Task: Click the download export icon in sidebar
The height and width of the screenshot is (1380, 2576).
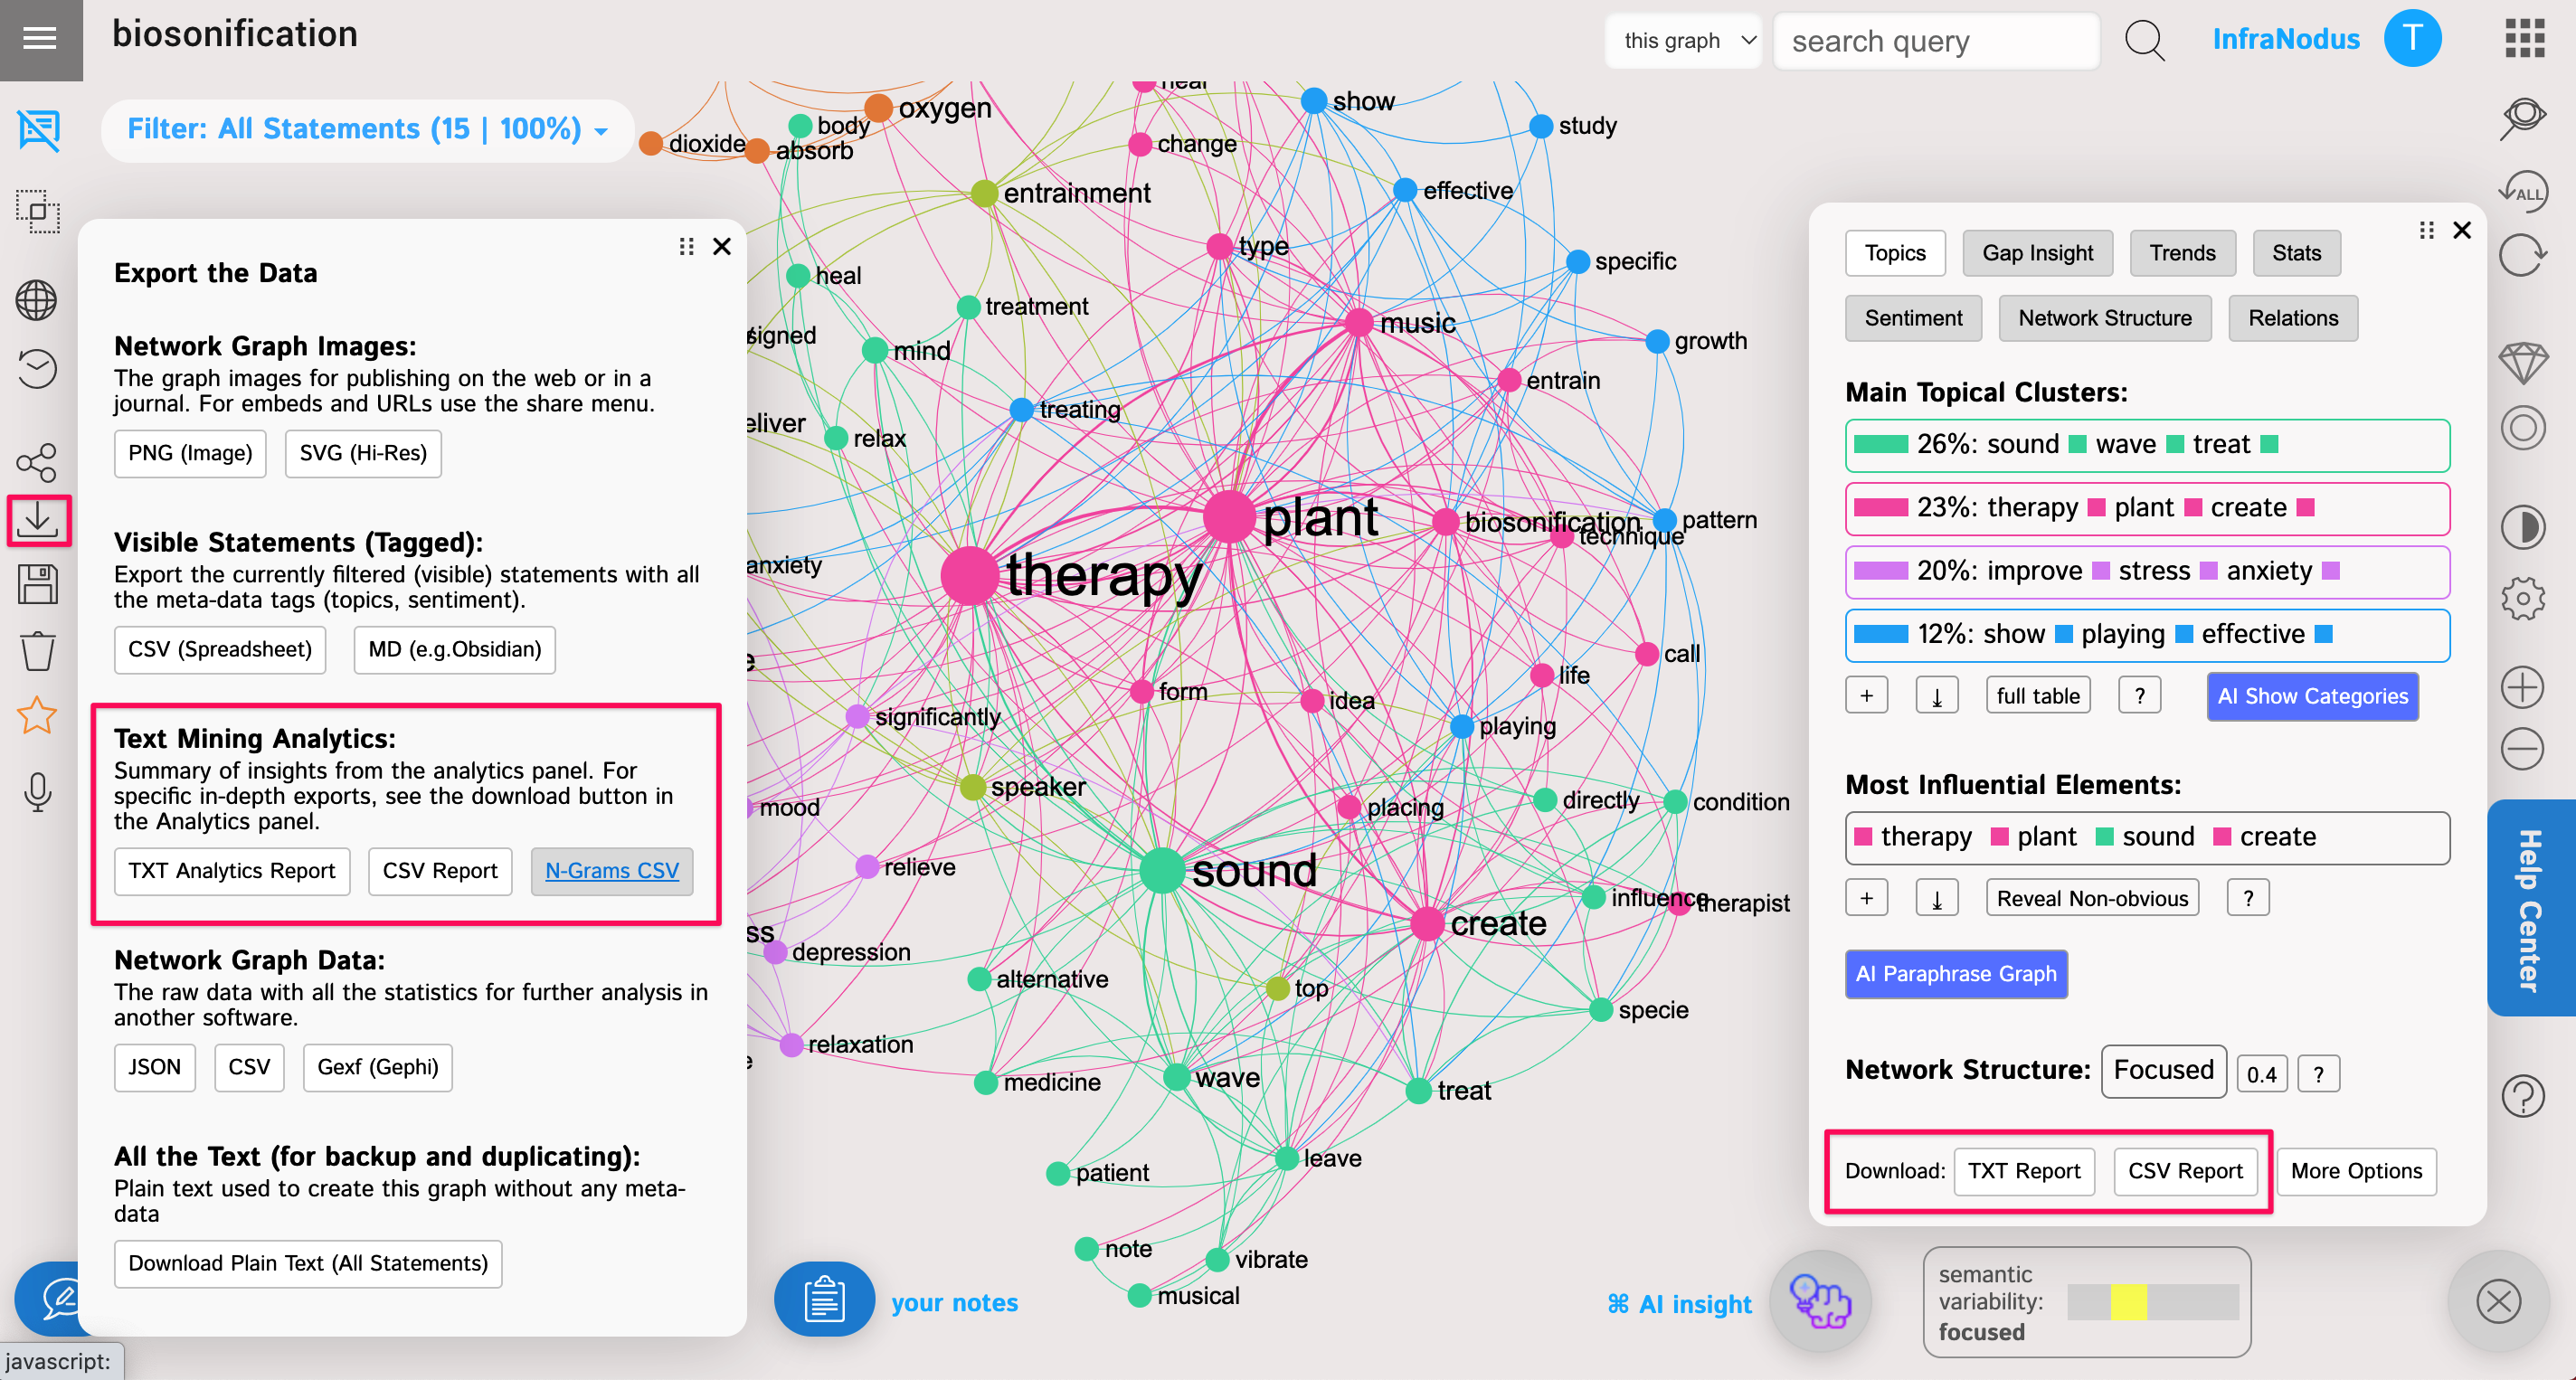Action: pyautogui.click(x=38, y=519)
